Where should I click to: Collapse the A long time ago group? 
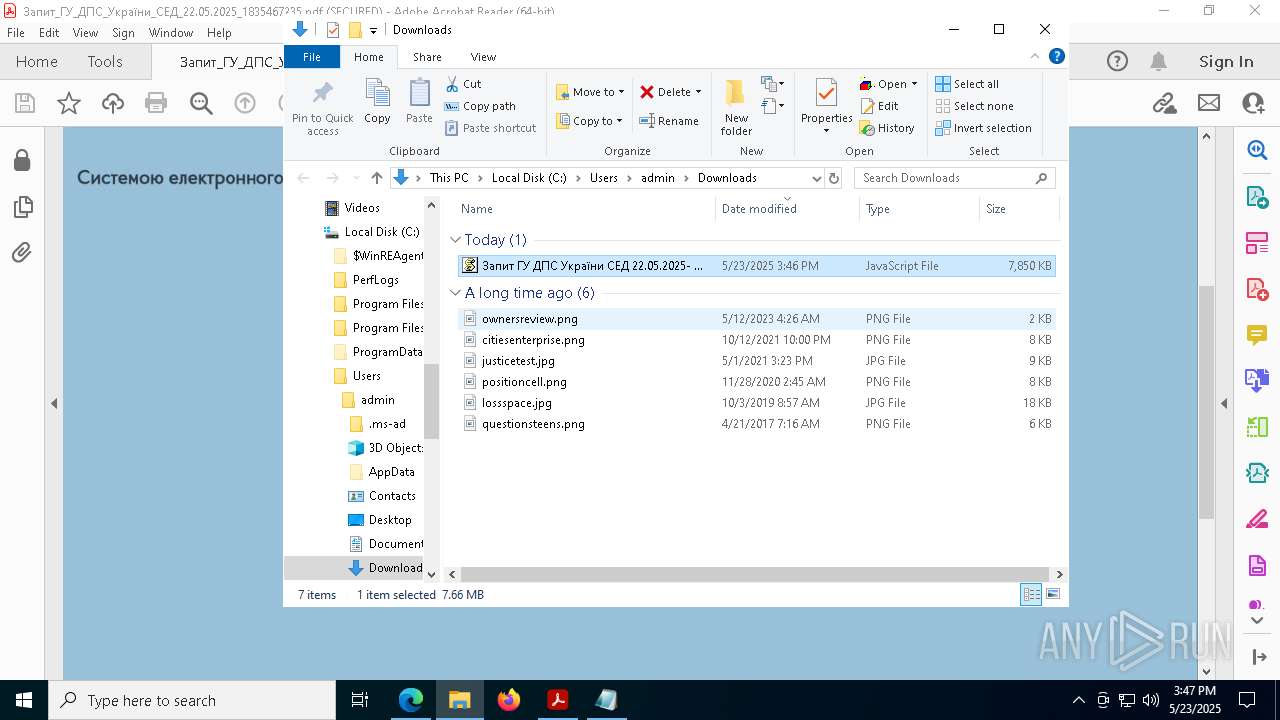click(x=455, y=293)
